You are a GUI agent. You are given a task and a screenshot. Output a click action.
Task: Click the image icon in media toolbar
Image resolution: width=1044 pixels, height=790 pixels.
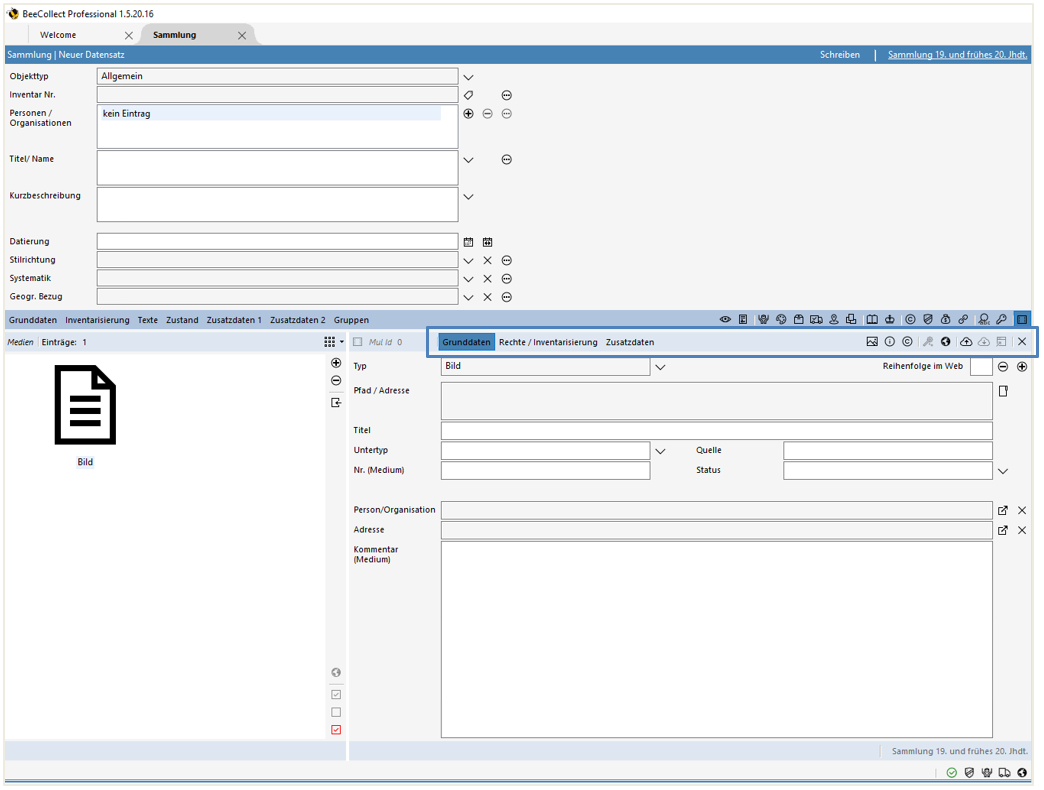872,342
